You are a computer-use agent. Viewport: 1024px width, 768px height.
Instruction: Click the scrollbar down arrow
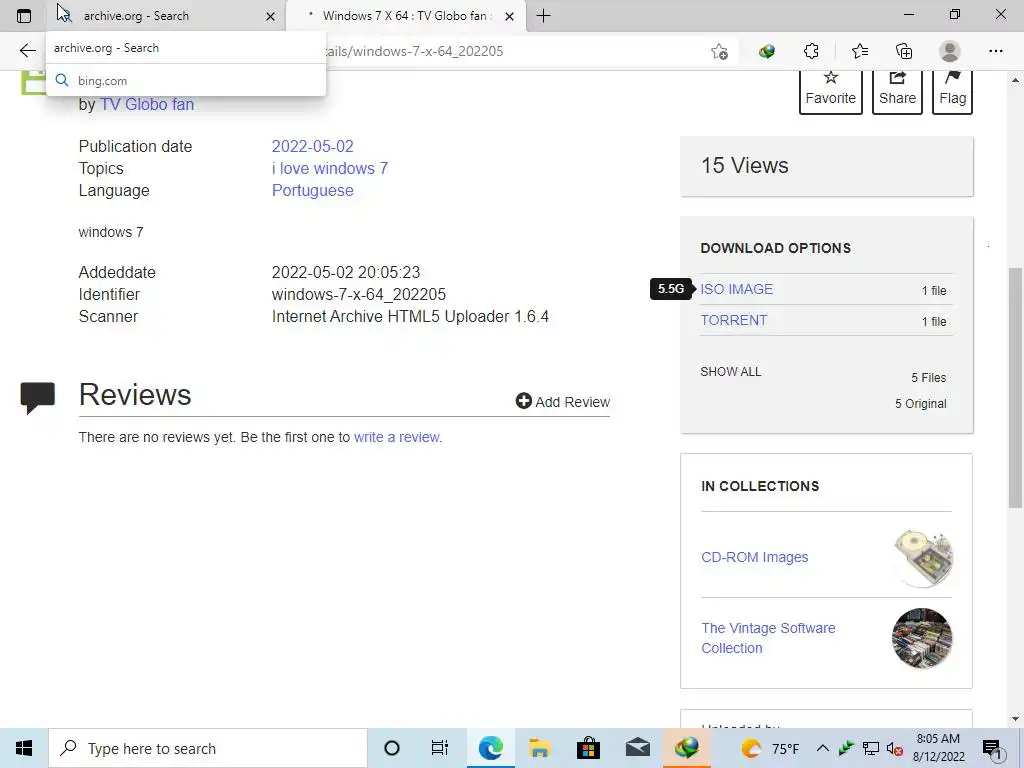pyautogui.click(x=1015, y=719)
